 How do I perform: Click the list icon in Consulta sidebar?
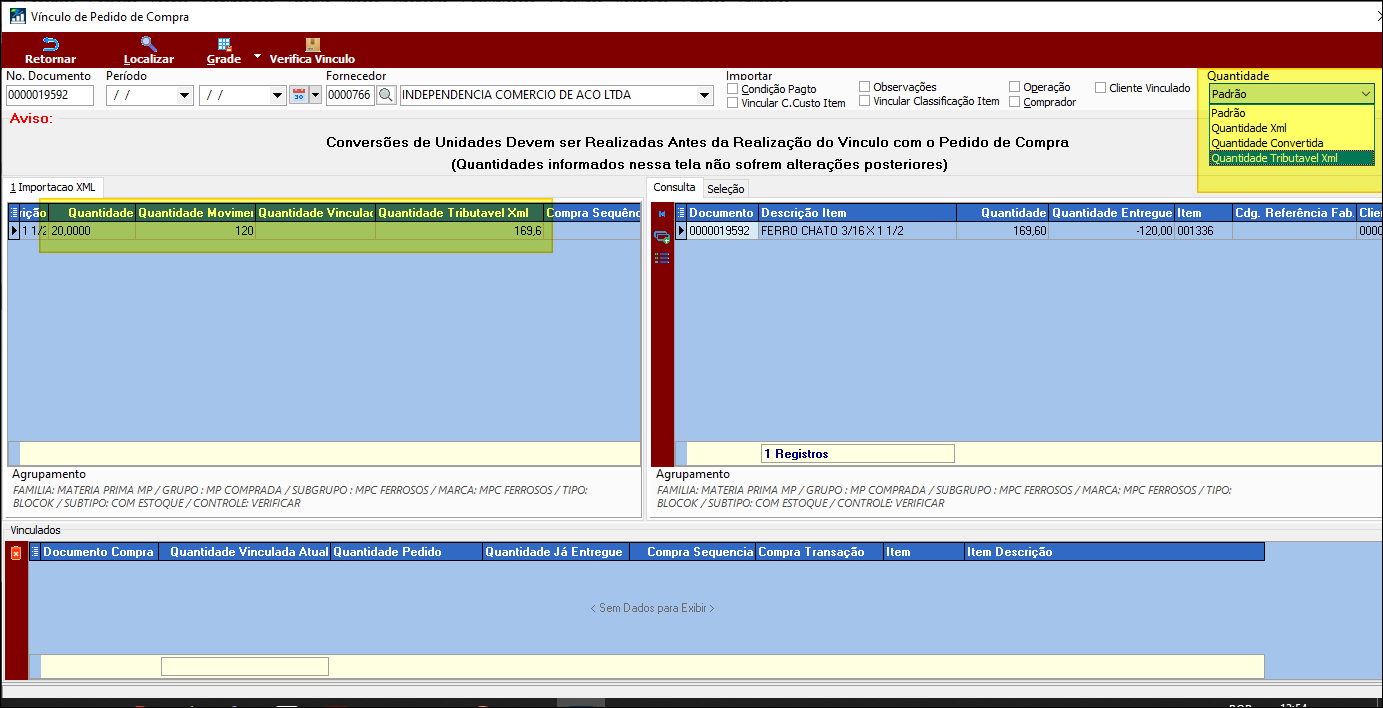coord(661,258)
